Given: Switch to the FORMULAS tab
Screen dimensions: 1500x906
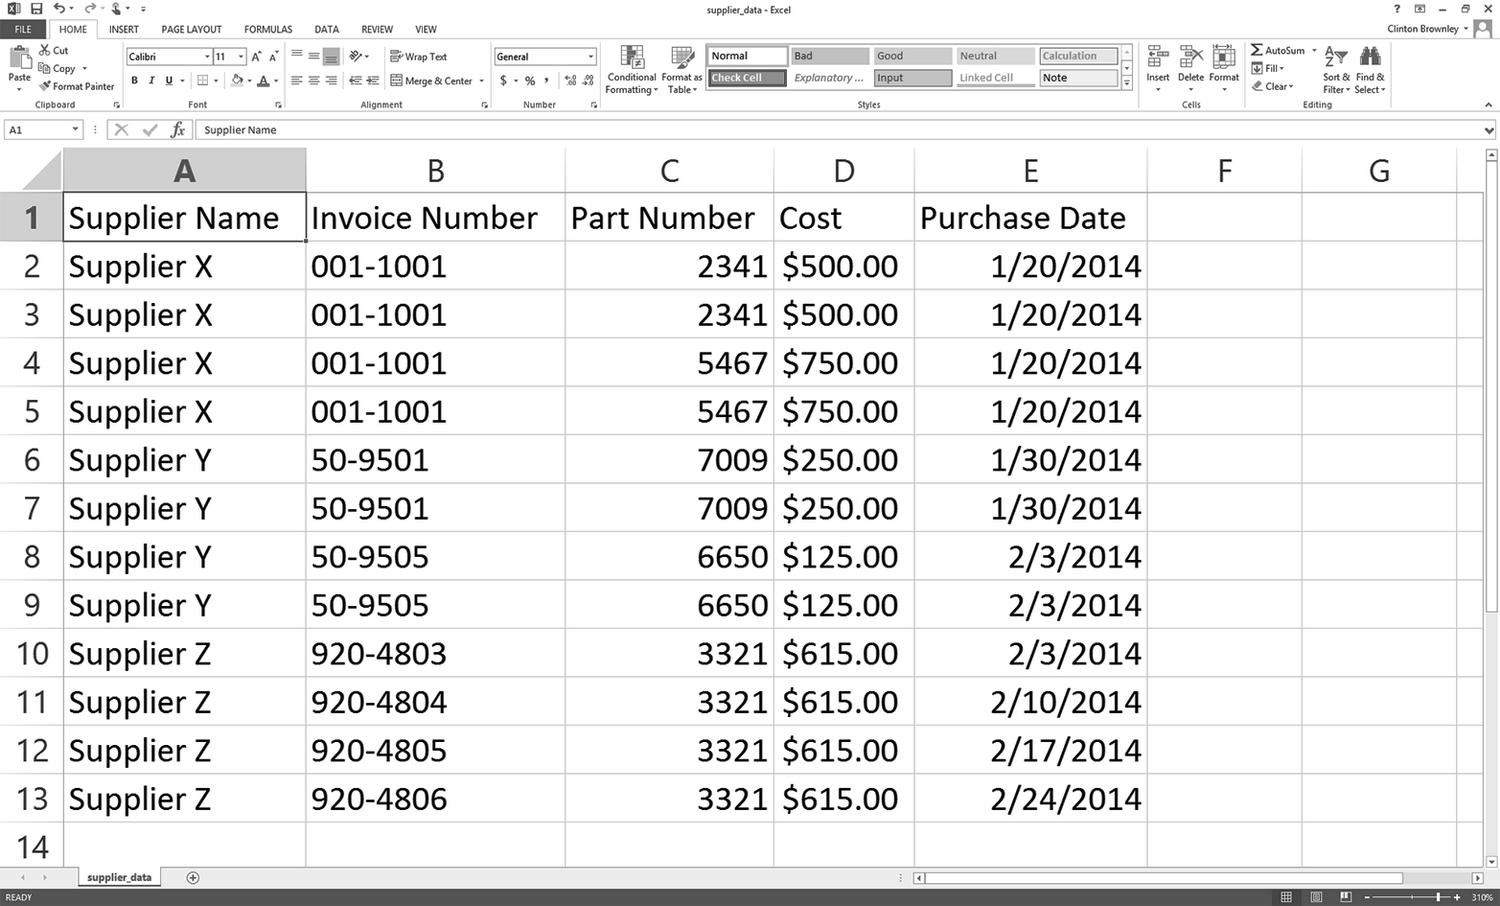Looking at the screenshot, I should coord(268,29).
